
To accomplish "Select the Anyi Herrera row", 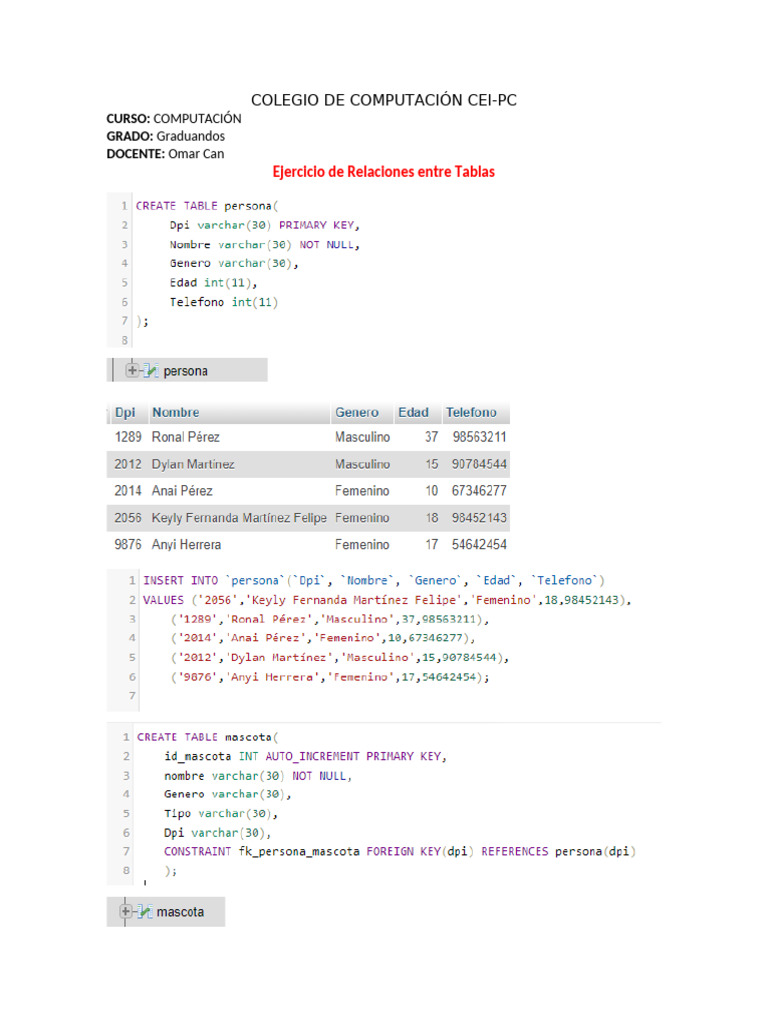I will pyautogui.click(x=308, y=545).
